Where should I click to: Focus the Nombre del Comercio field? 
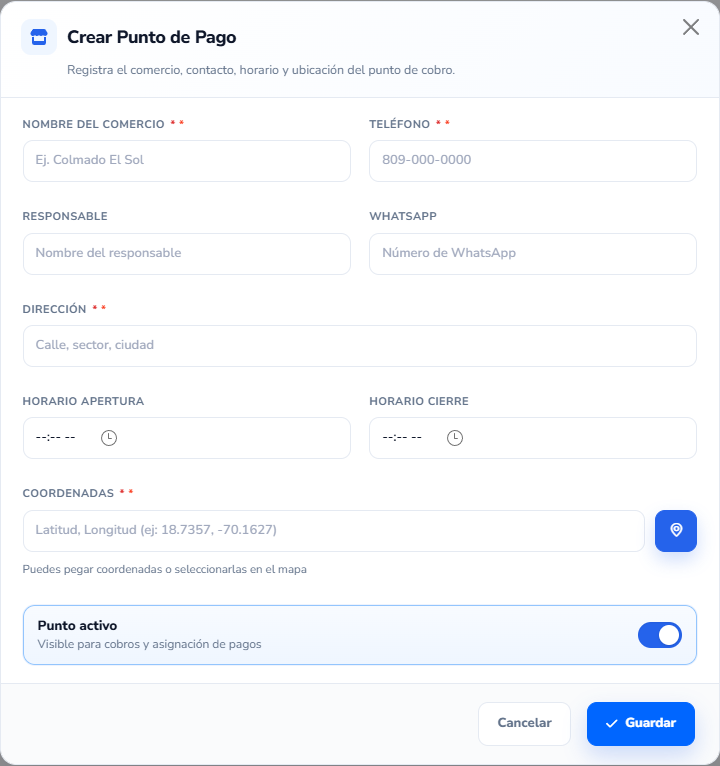[187, 161]
